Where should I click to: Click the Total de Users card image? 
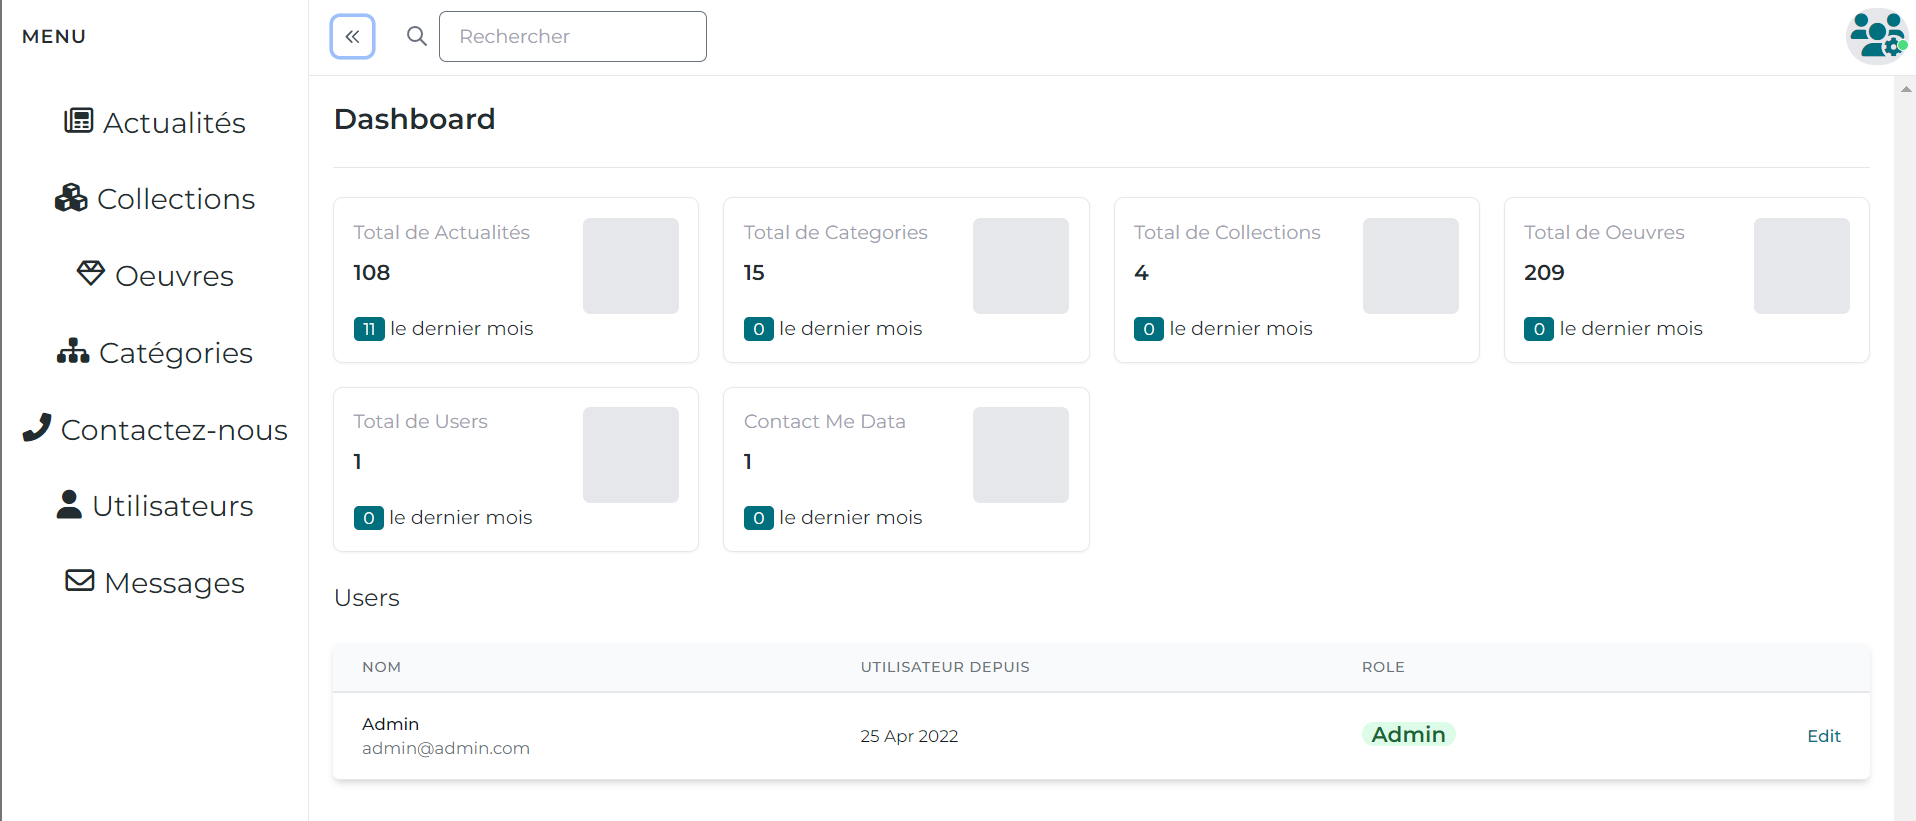pos(631,455)
